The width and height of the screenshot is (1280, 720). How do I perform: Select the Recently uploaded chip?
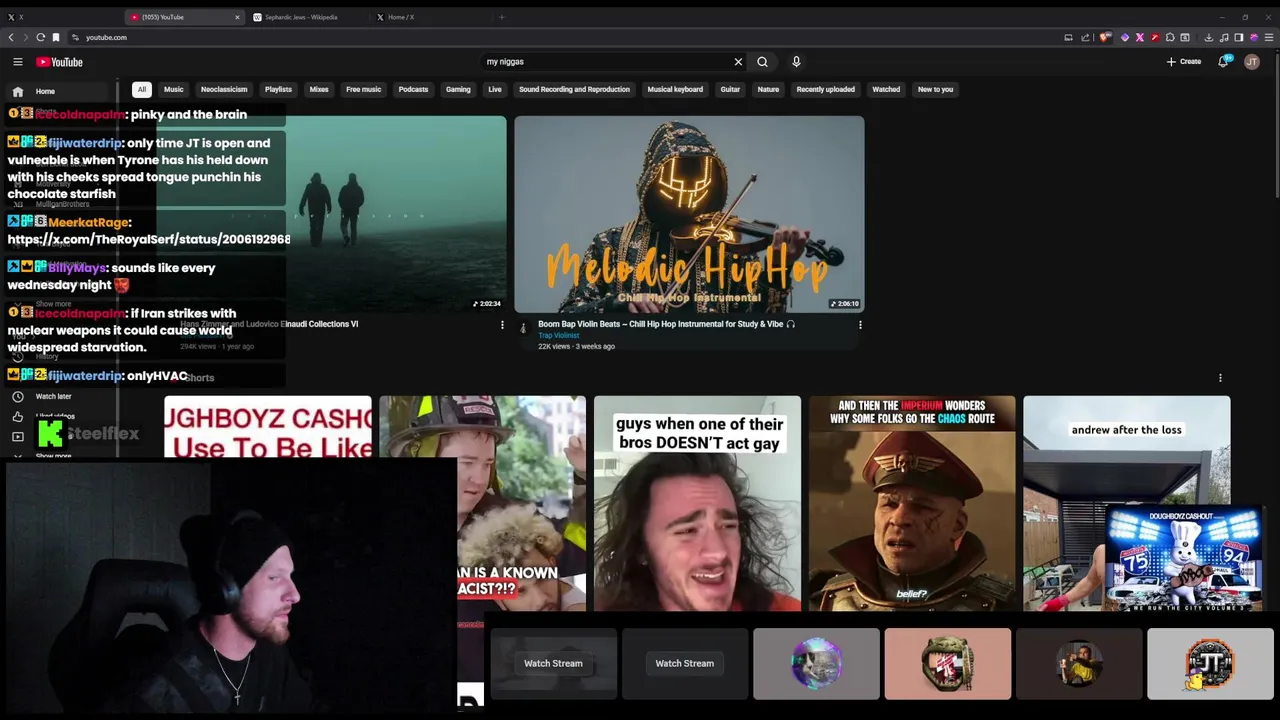pyautogui.click(x=825, y=89)
